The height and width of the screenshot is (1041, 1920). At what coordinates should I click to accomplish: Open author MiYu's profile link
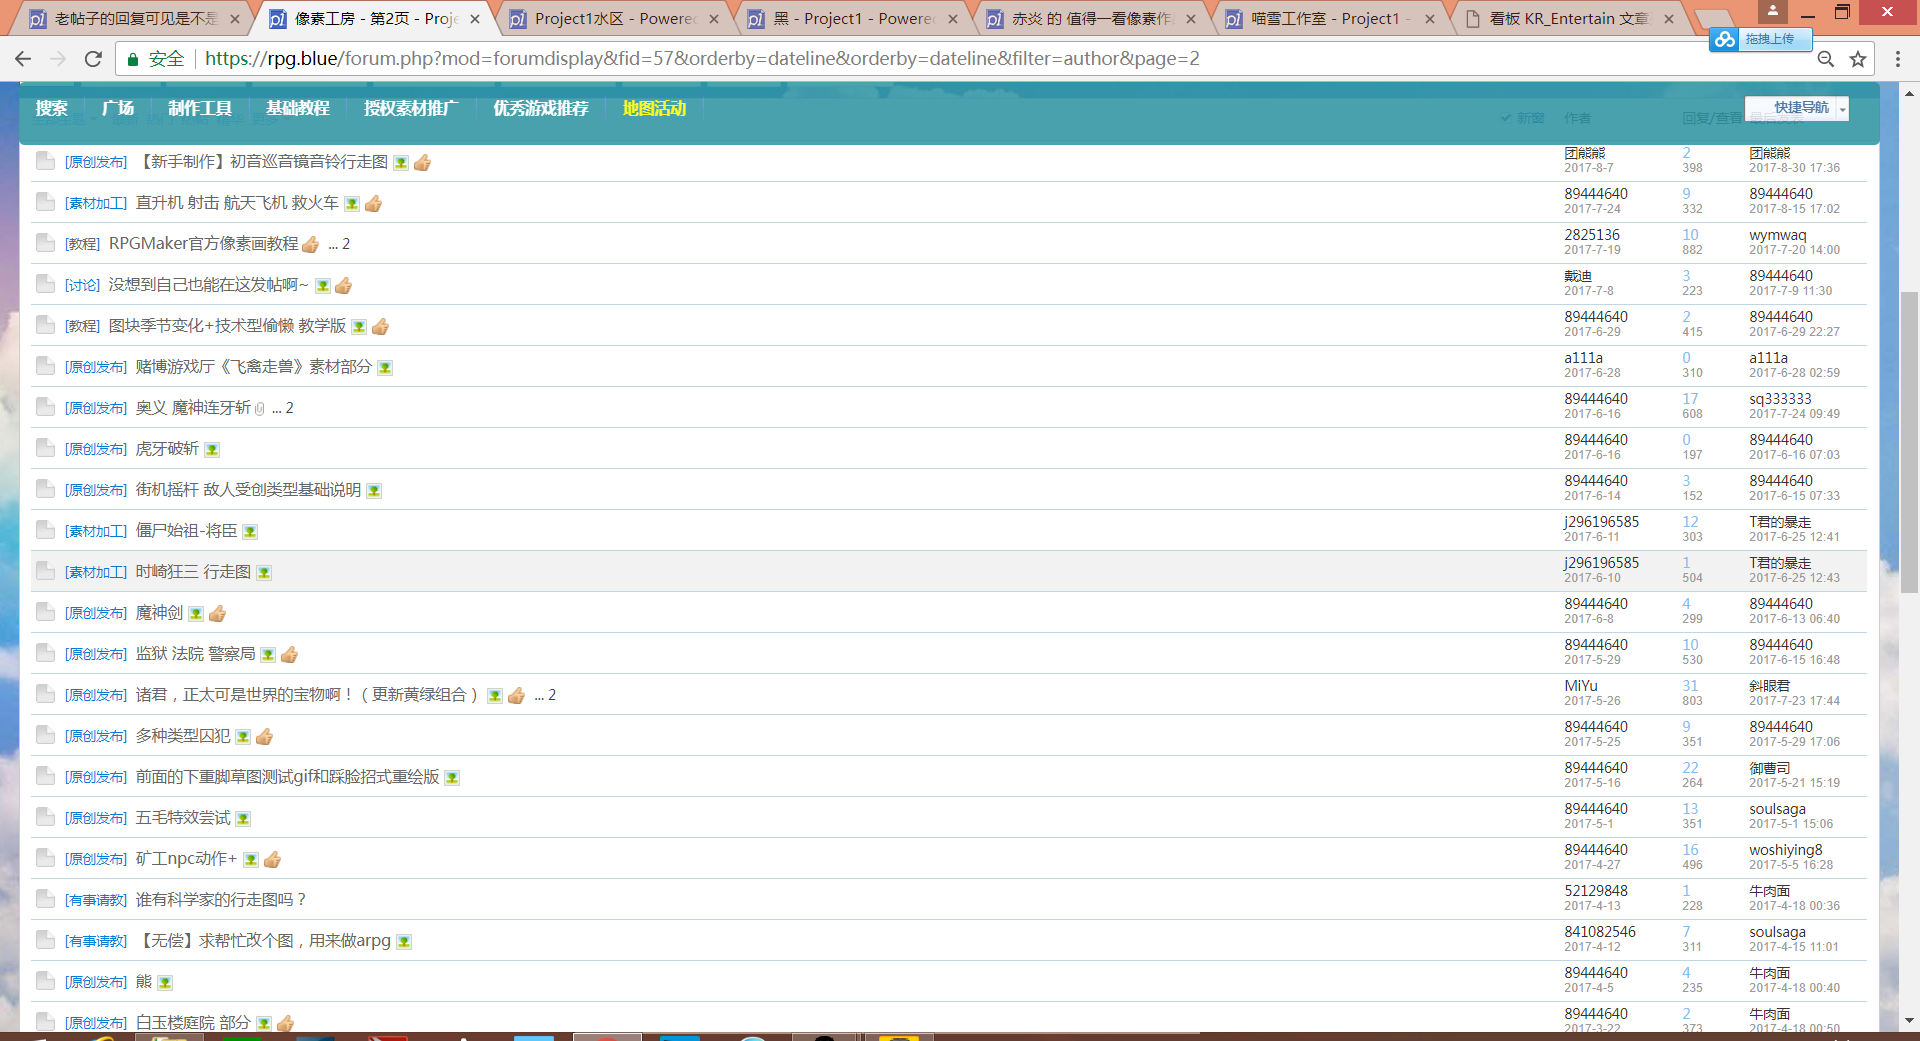1581,686
